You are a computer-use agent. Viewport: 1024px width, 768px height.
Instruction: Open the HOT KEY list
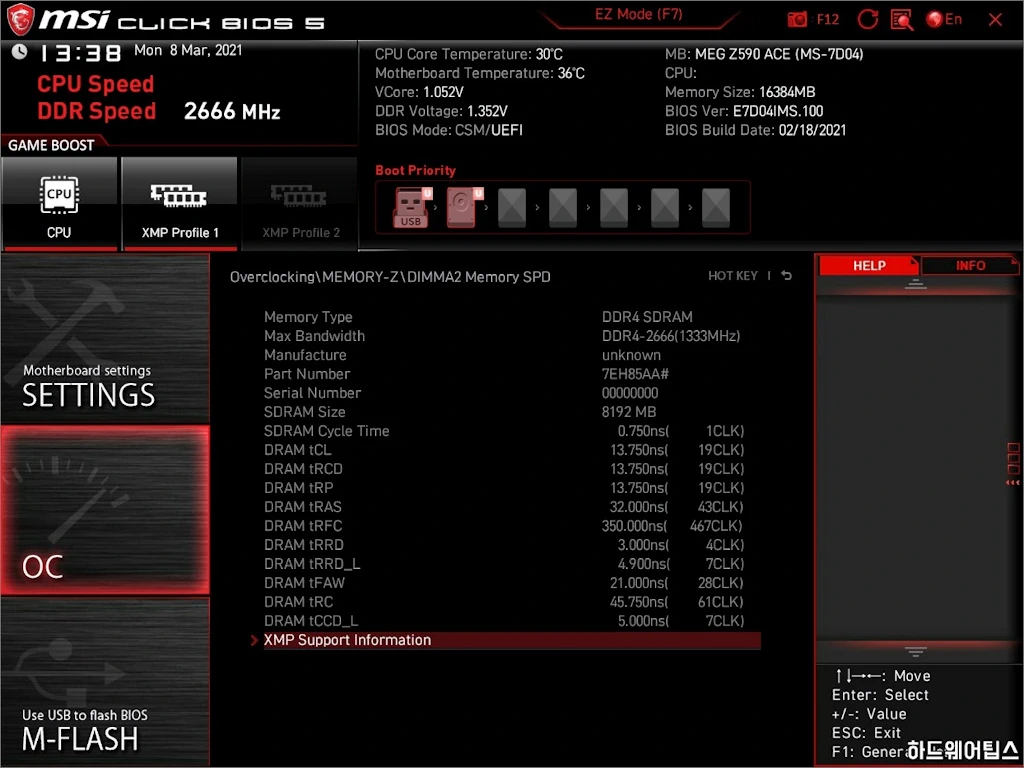pyautogui.click(x=733, y=276)
